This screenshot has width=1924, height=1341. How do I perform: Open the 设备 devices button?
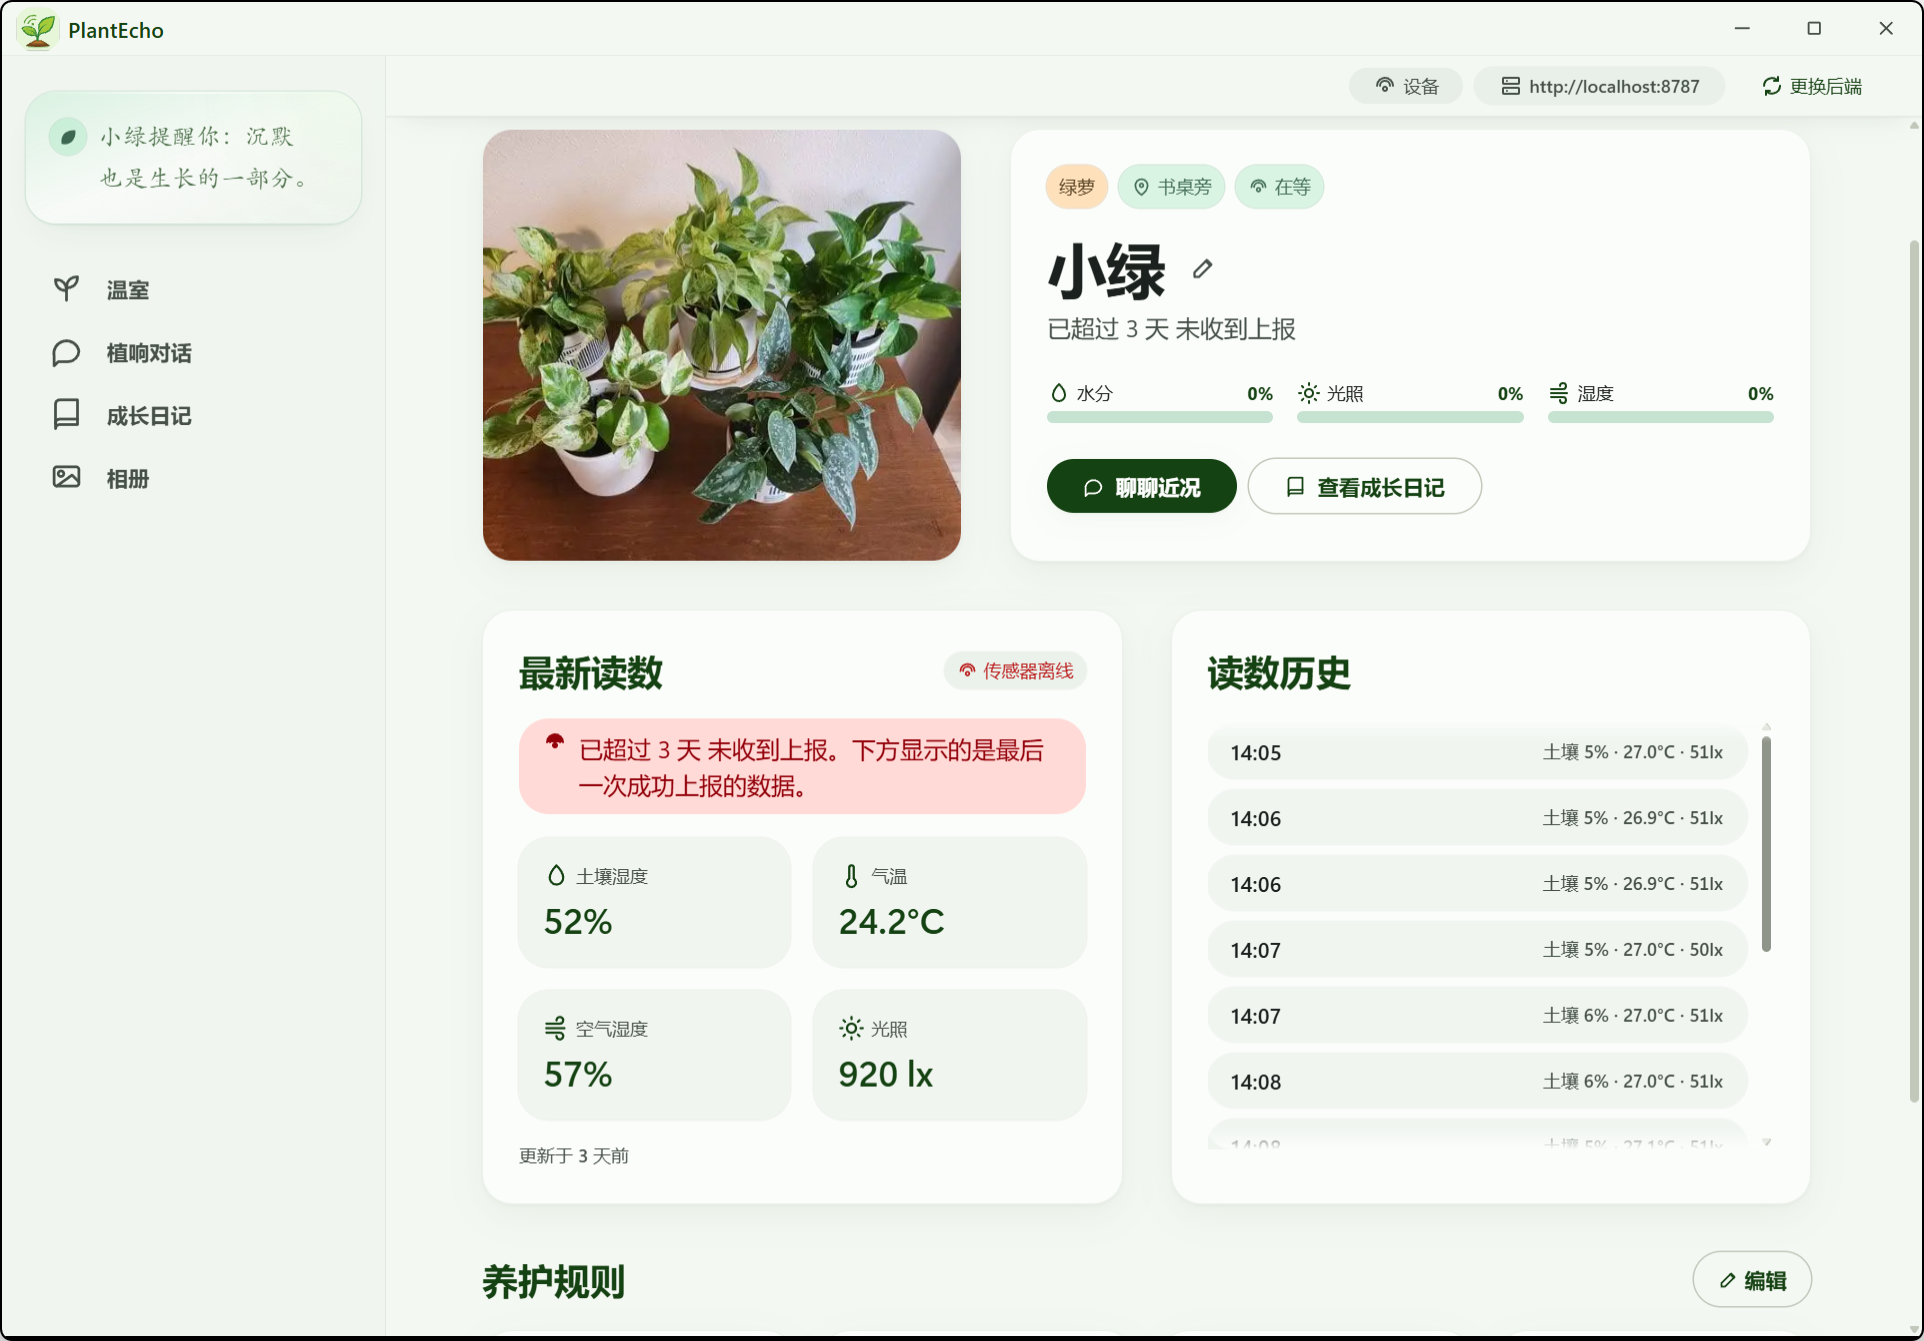[1406, 86]
